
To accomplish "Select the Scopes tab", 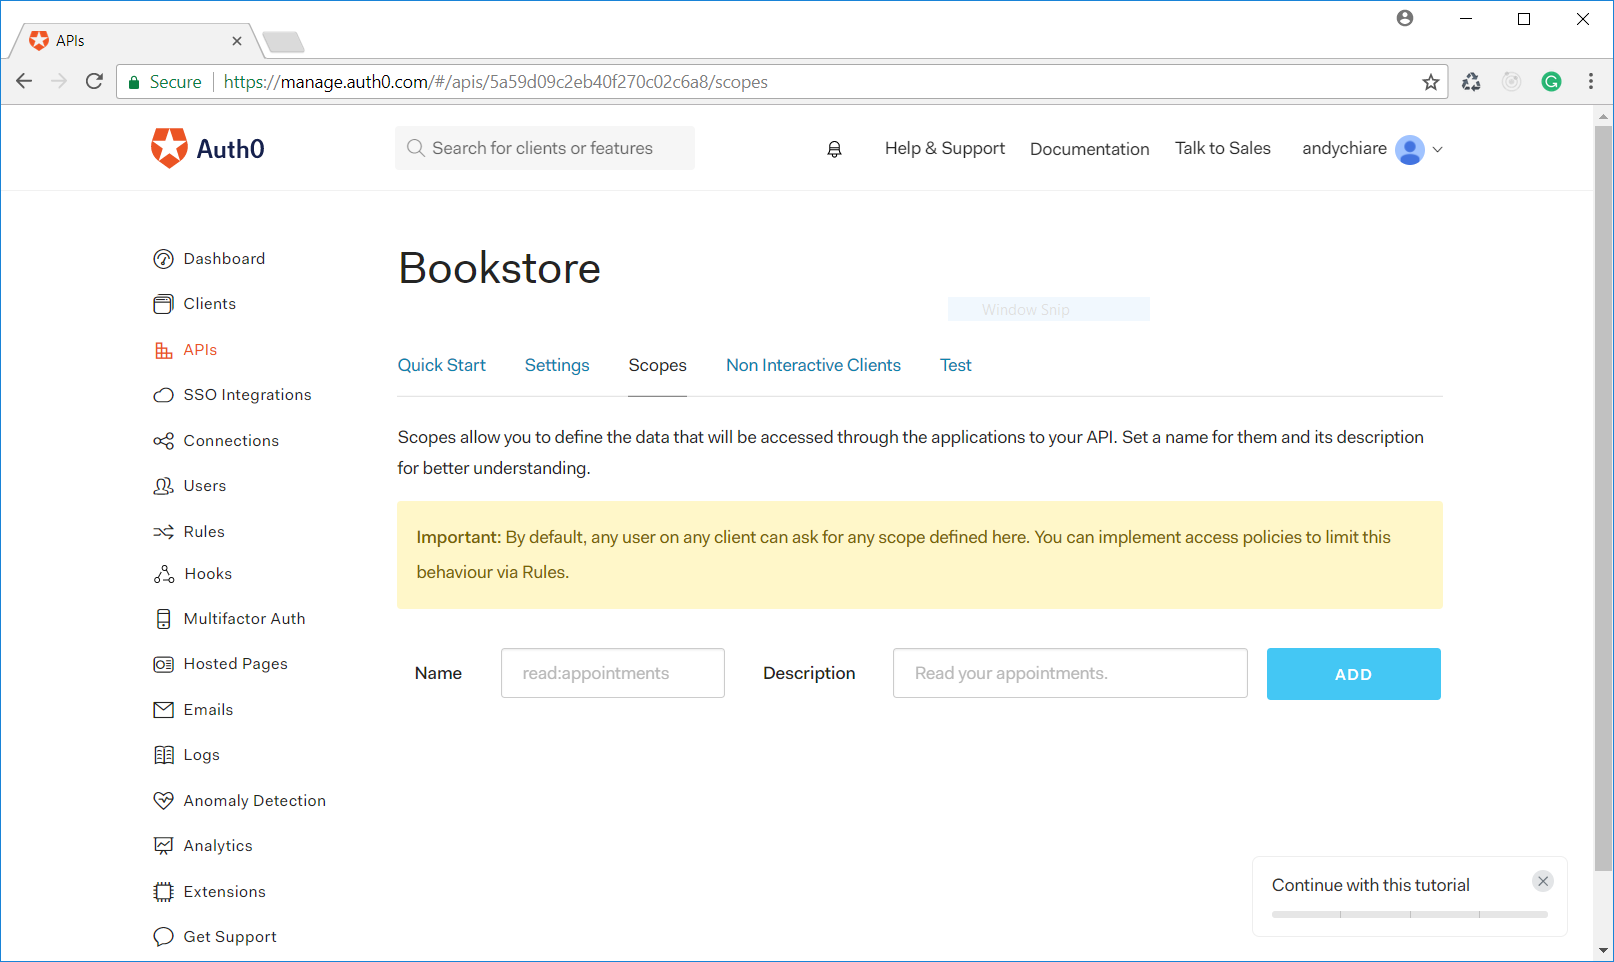I will [658, 365].
